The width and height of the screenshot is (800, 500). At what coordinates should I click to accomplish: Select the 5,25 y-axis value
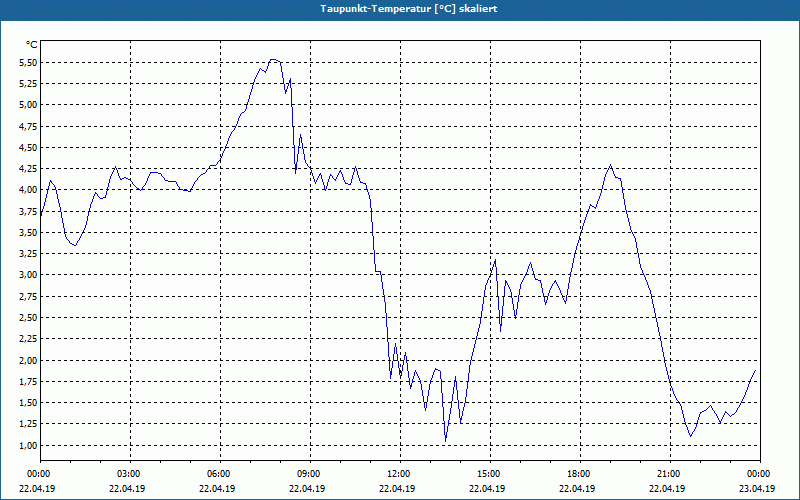[x=28, y=84]
